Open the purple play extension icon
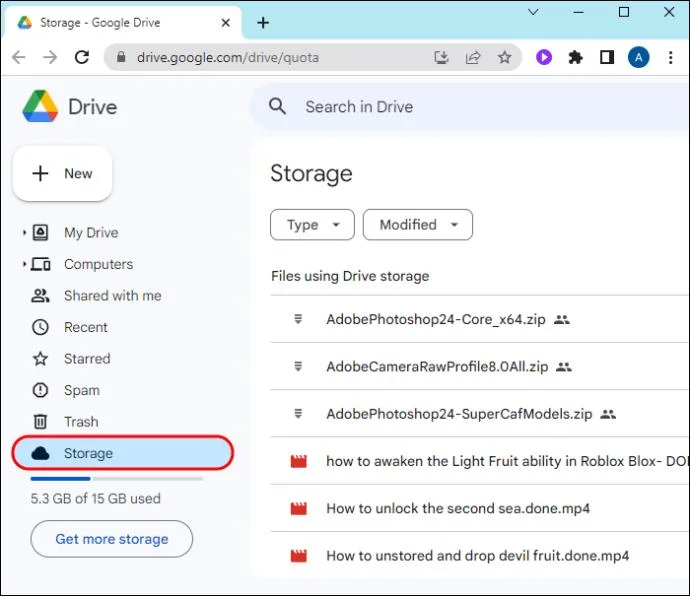Screen dimensions: 690x596 tap(544, 57)
